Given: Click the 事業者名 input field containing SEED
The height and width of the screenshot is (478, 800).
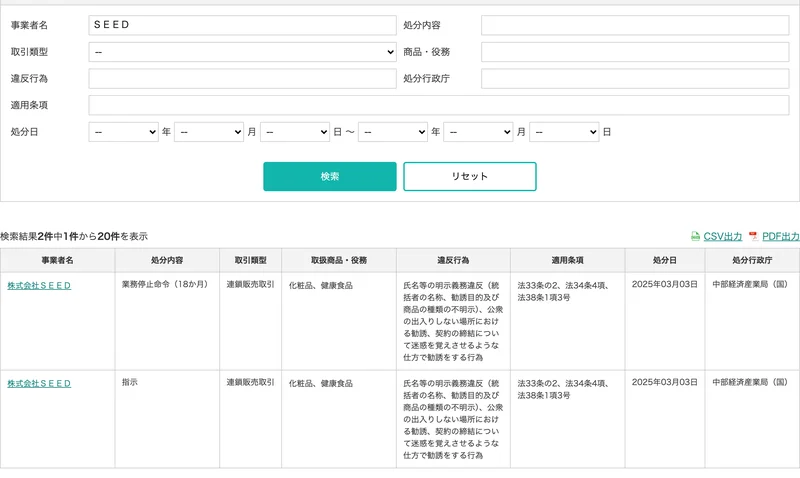Looking at the screenshot, I should pyautogui.click(x=242, y=25).
